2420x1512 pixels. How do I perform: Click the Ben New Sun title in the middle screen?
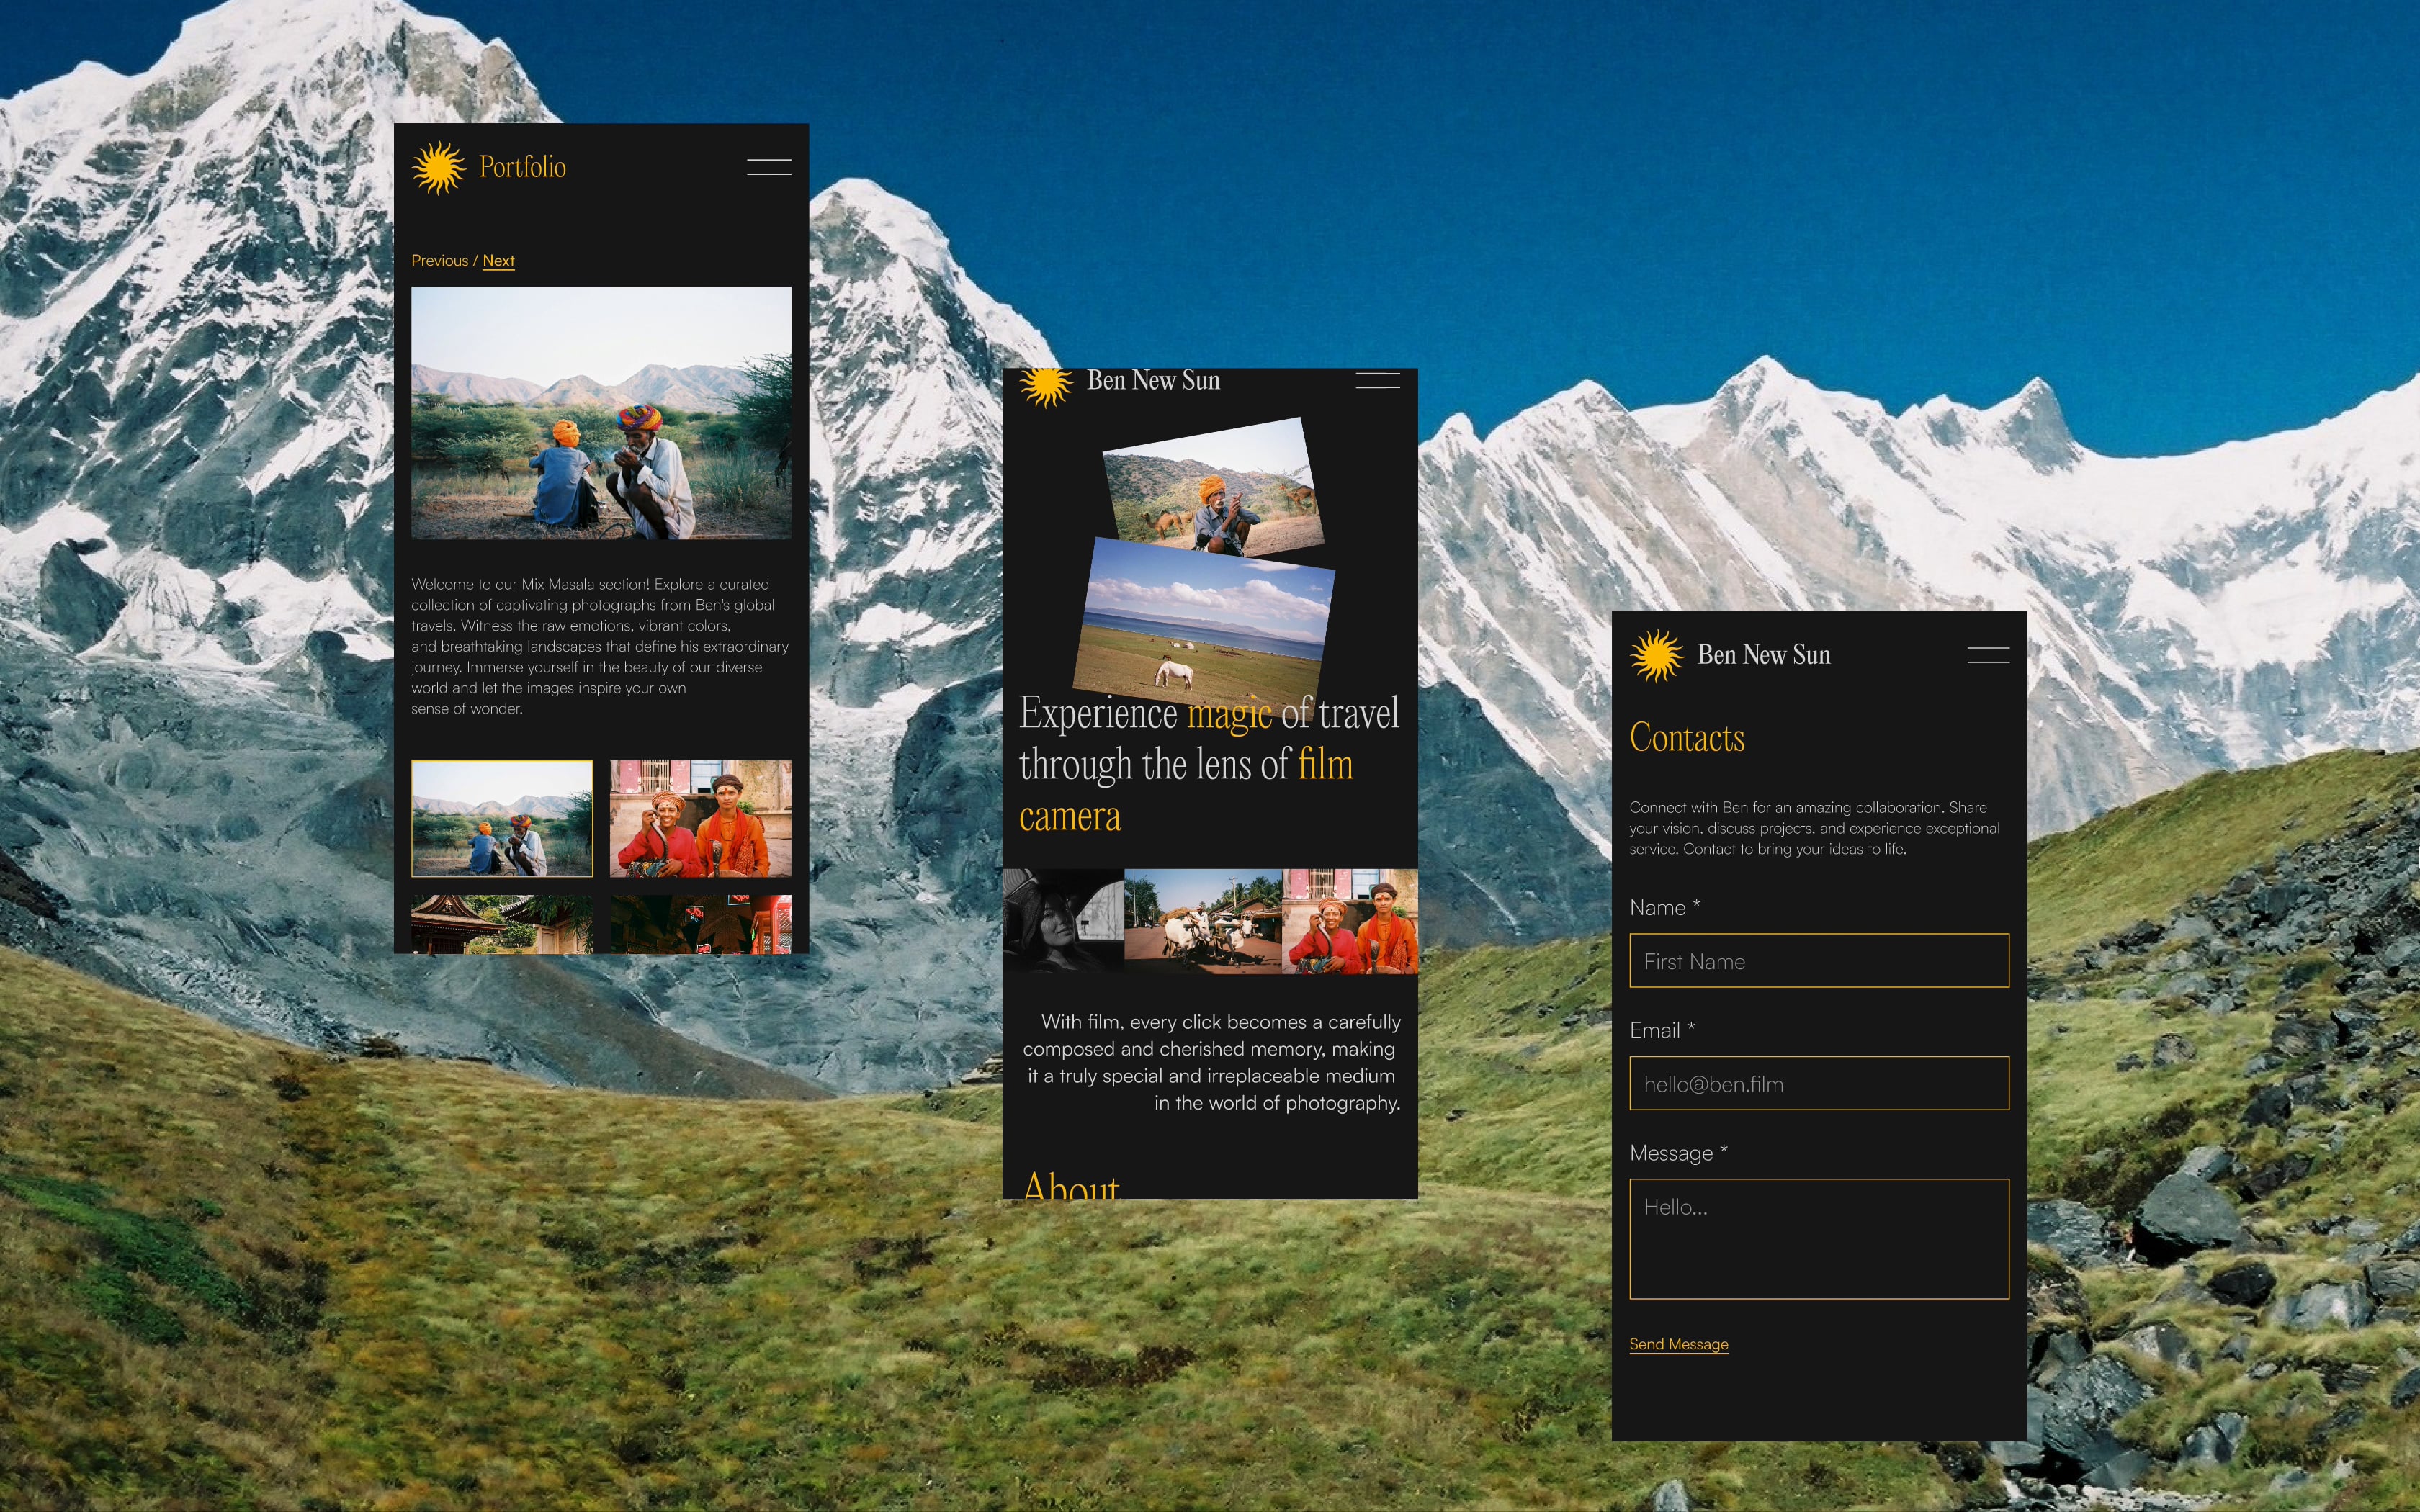[1153, 380]
